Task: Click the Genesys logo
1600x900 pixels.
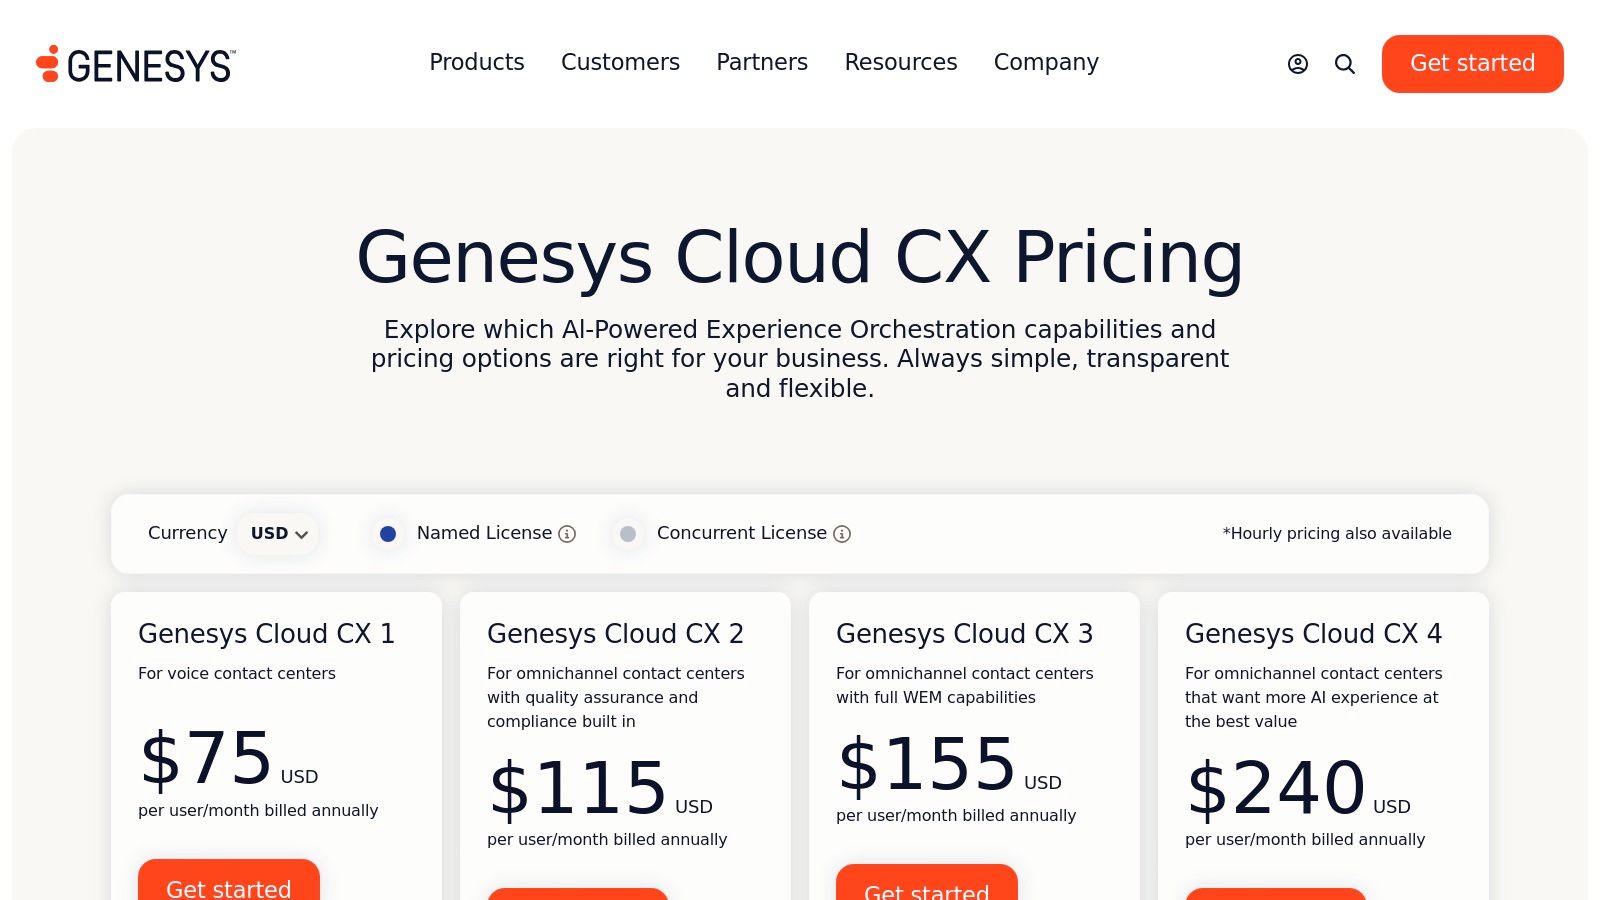Action: [136, 63]
